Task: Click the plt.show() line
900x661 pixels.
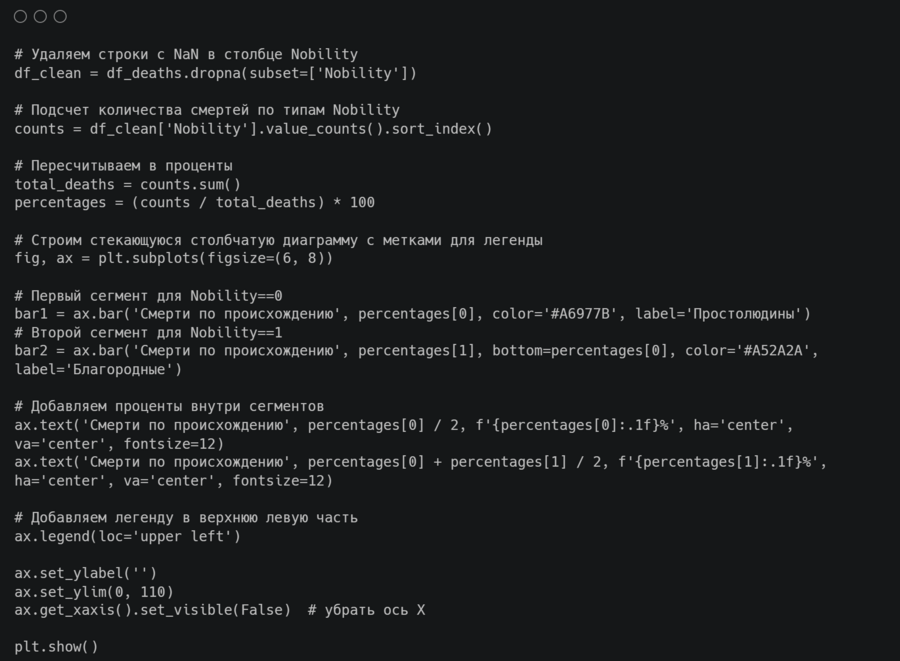Action: pyautogui.click(x=56, y=647)
